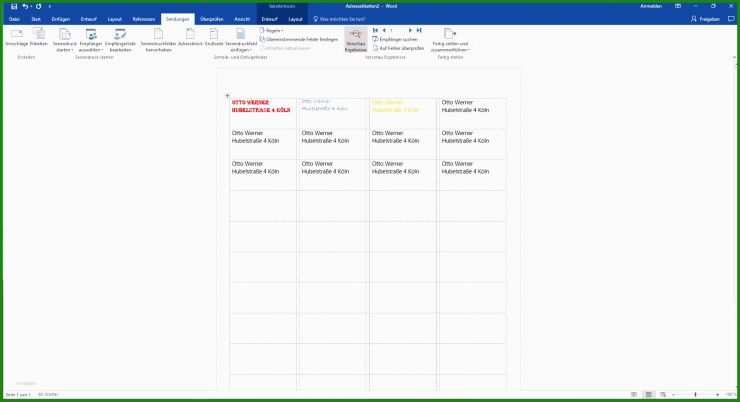Open the Überprüfen ribbon tab
Image resolution: width=740 pixels, height=402 pixels.
[212, 18]
